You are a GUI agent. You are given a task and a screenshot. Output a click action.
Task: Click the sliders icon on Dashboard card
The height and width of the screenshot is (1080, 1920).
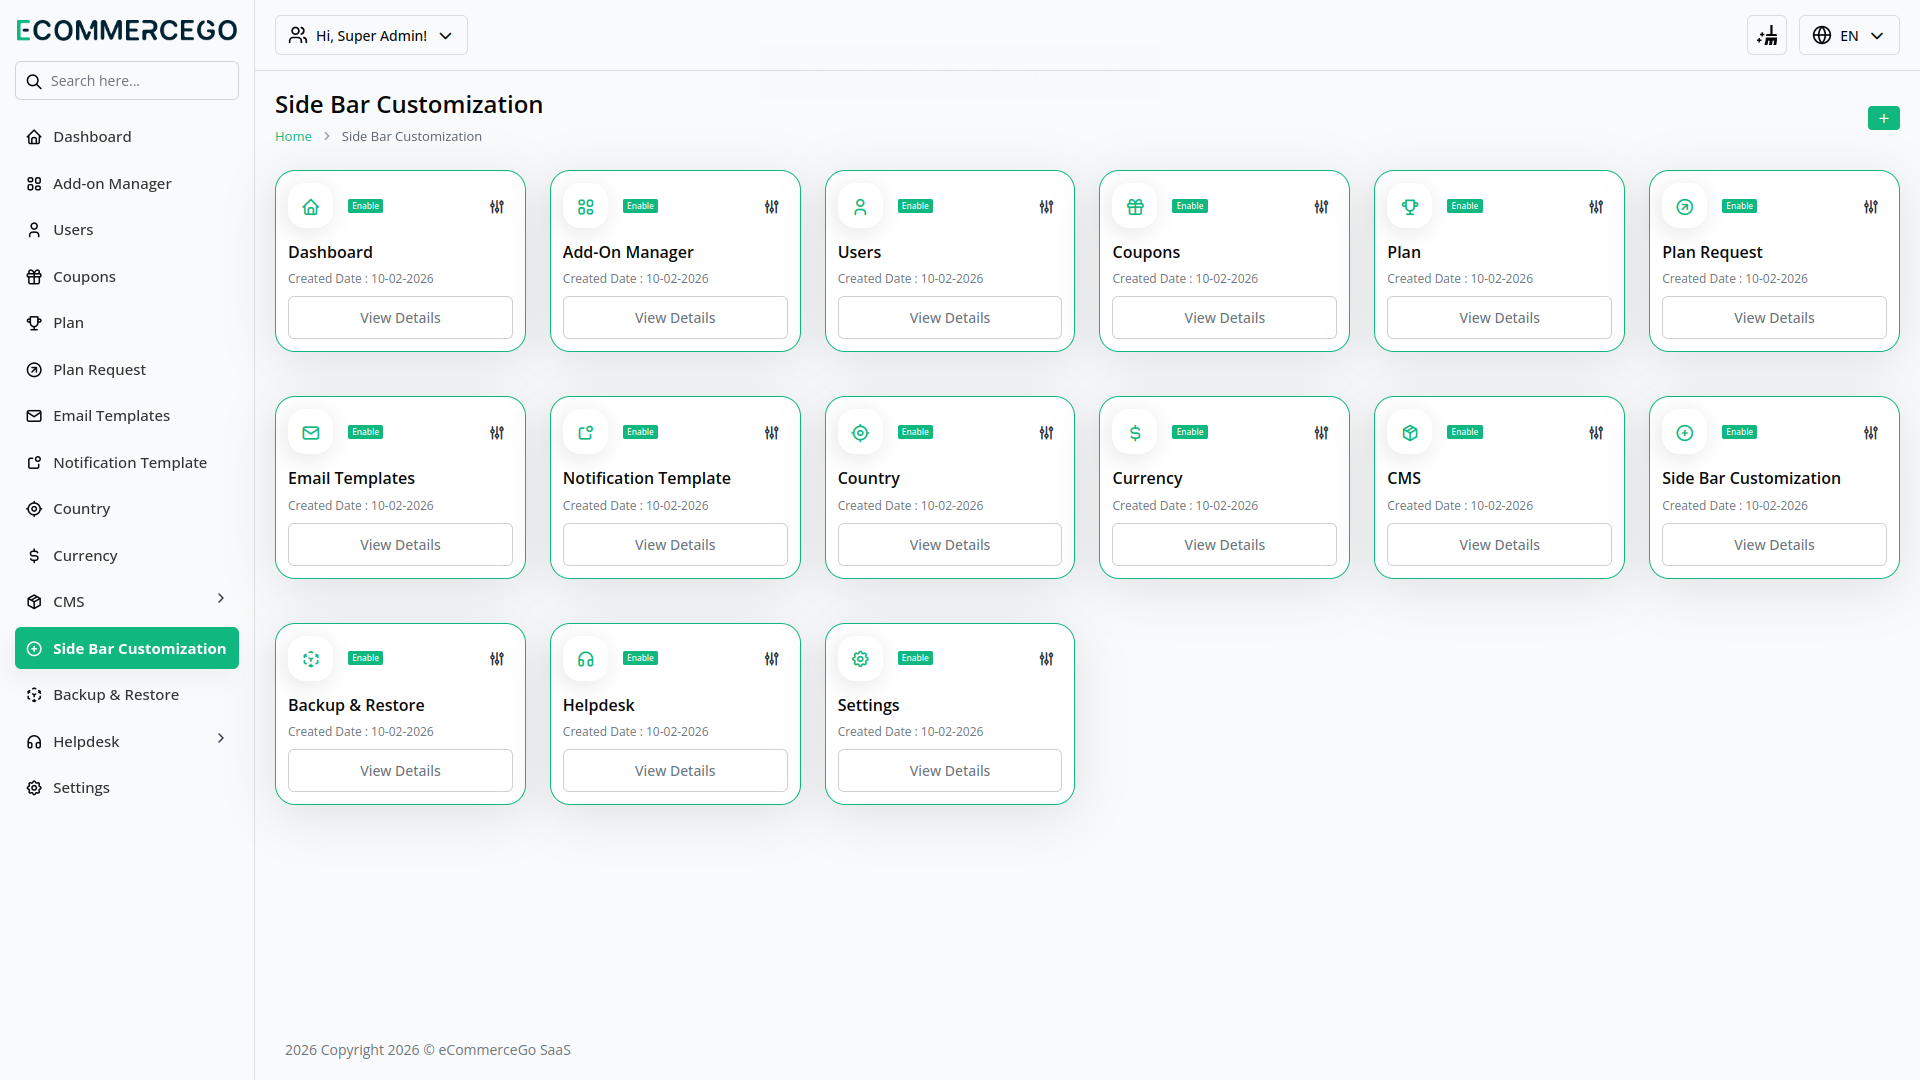pyautogui.click(x=497, y=207)
